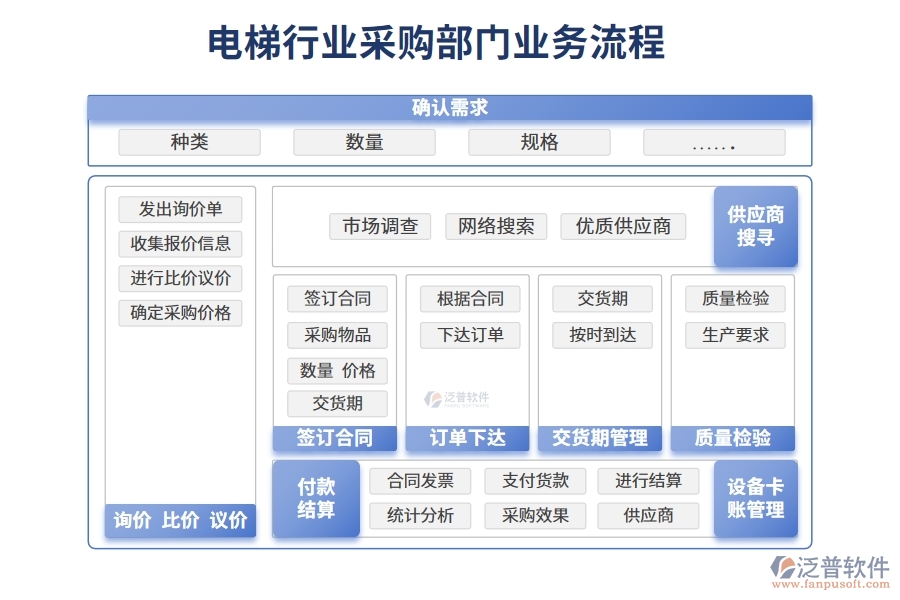The image size is (900, 600).
Task: Select the 规格 requirement box
Action: 539,141
